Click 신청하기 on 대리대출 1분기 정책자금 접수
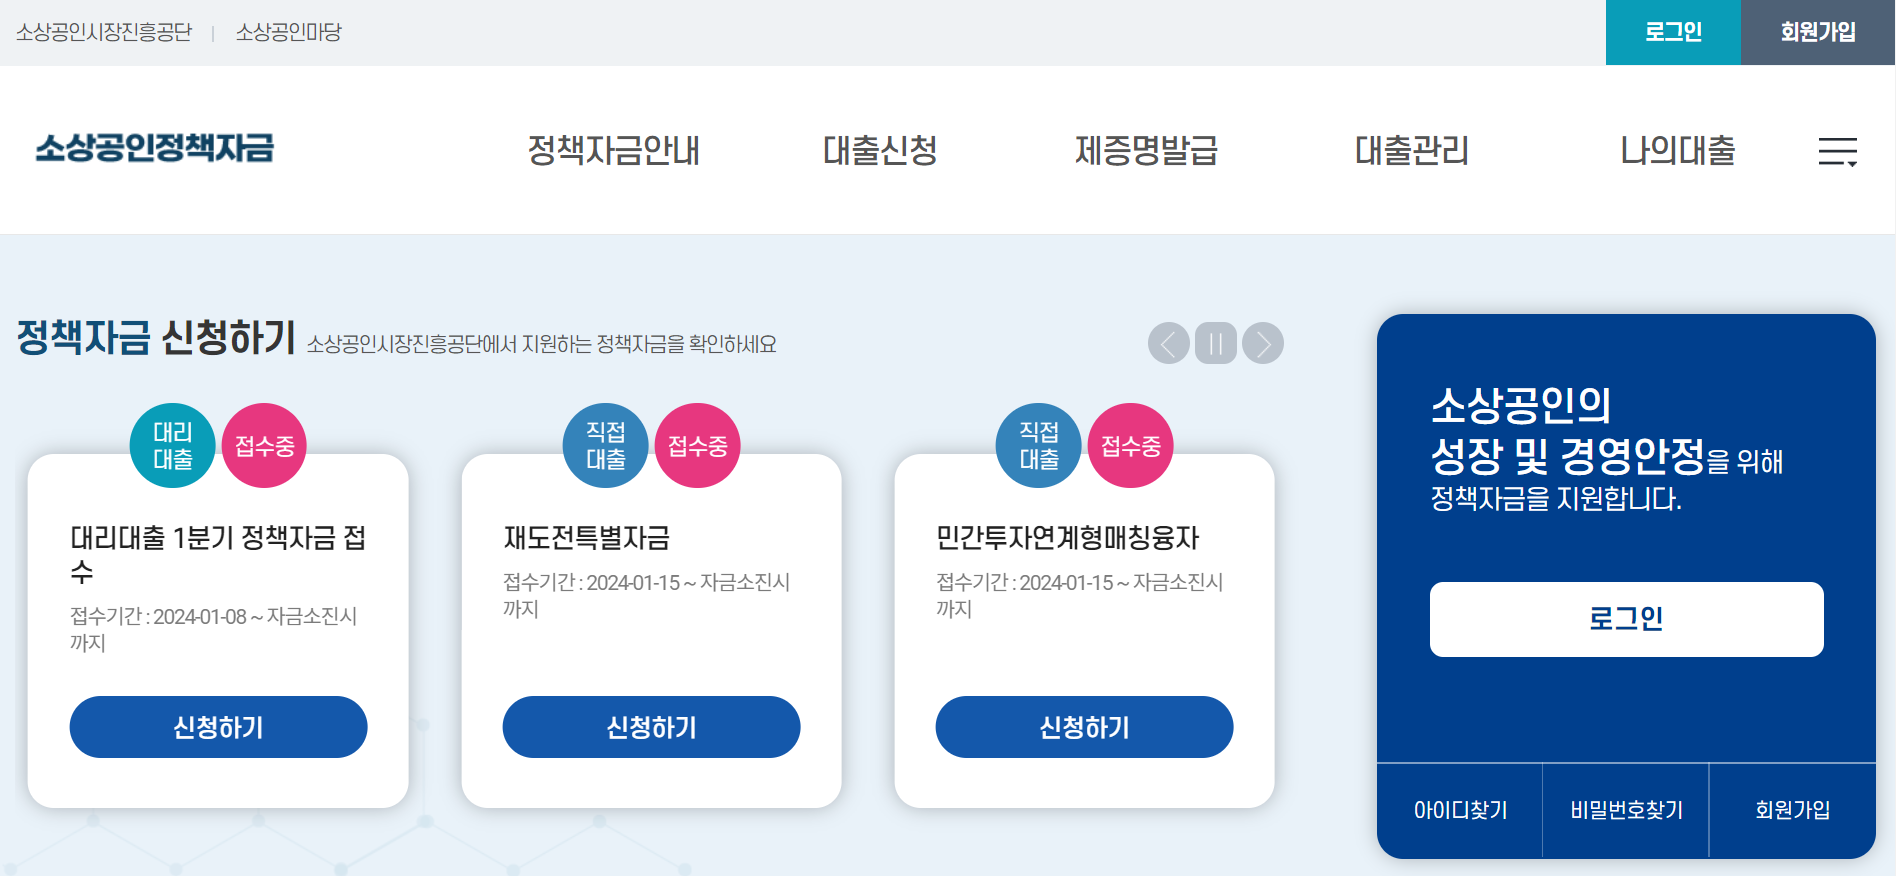The height and width of the screenshot is (876, 1896). (x=218, y=727)
